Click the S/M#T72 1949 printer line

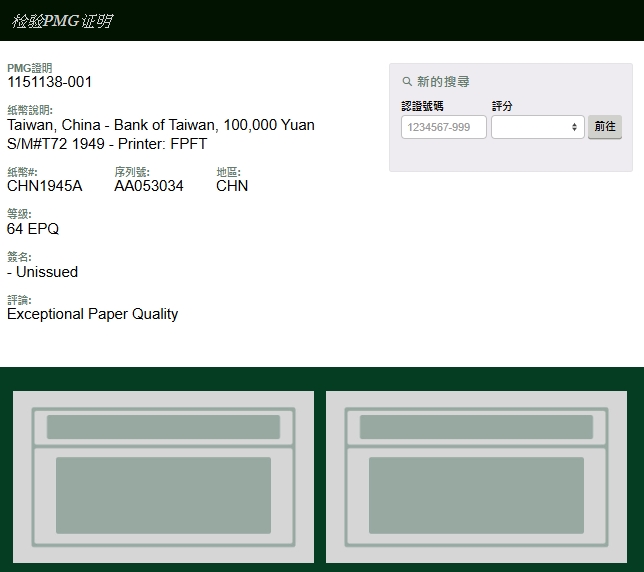point(107,144)
